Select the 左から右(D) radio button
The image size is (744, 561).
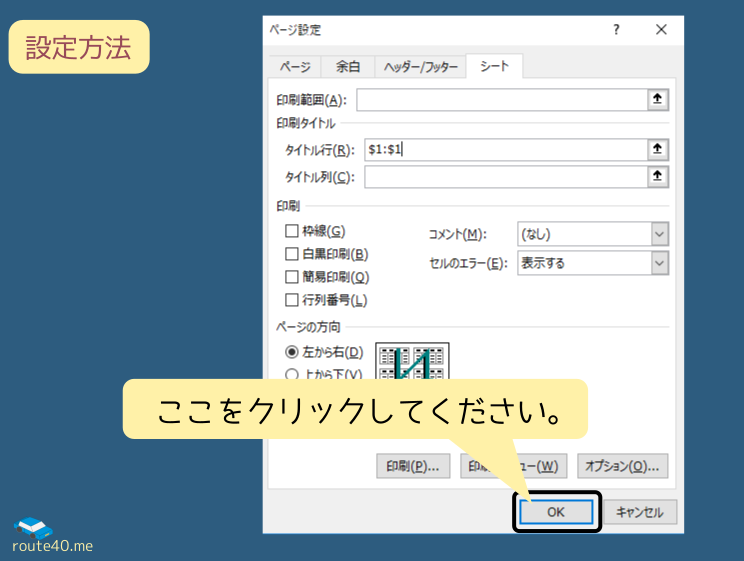[x=291, y=352]
